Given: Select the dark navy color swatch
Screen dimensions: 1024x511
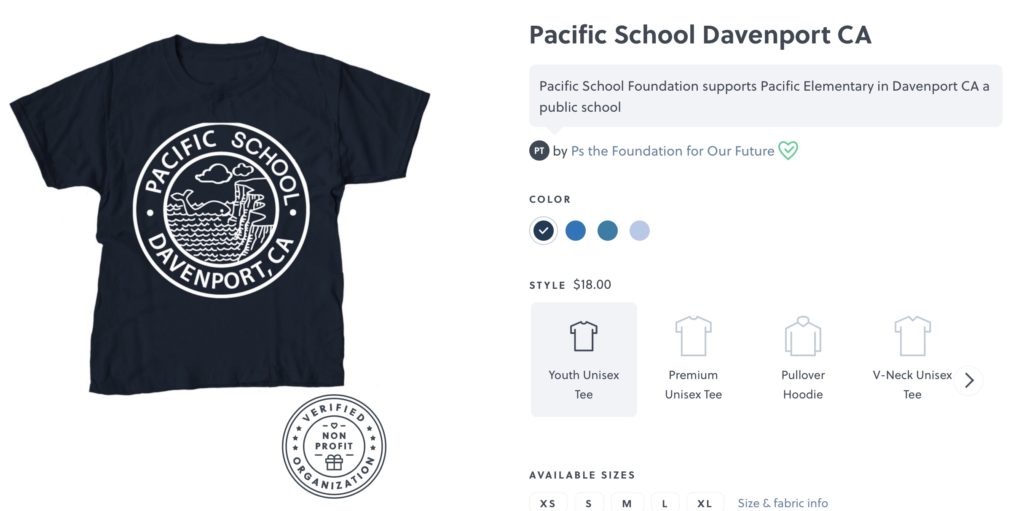Looking at the screenshot, I should 543,231.
